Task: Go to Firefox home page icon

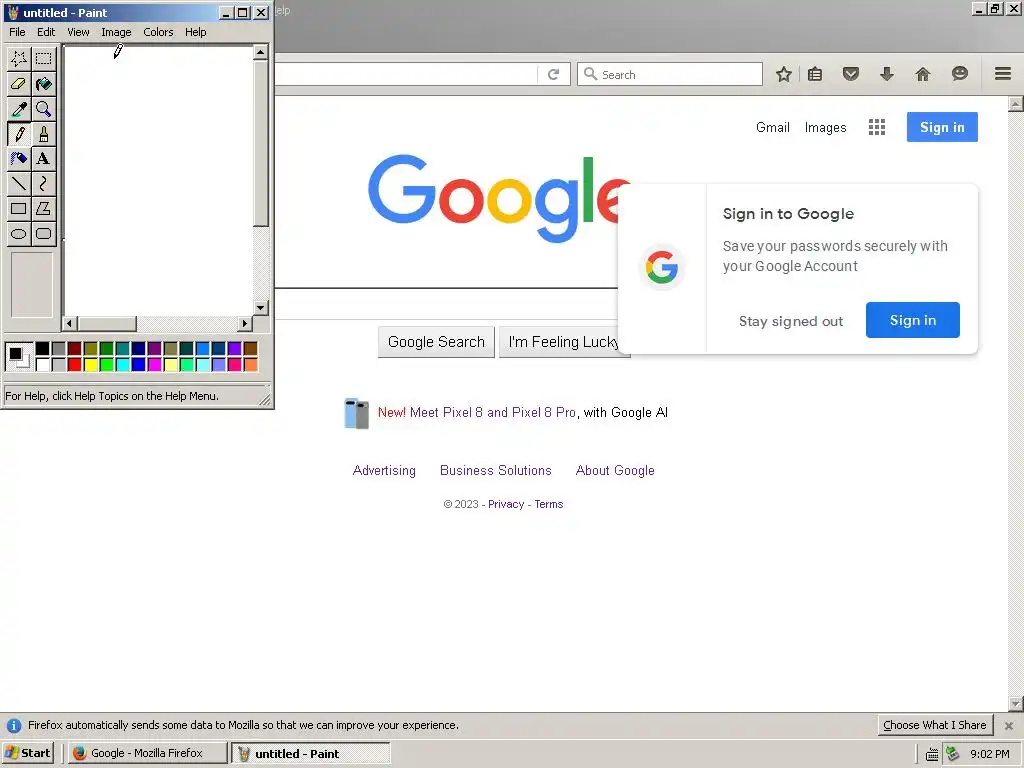Action: pyautogui.click(x=923, y=74)
